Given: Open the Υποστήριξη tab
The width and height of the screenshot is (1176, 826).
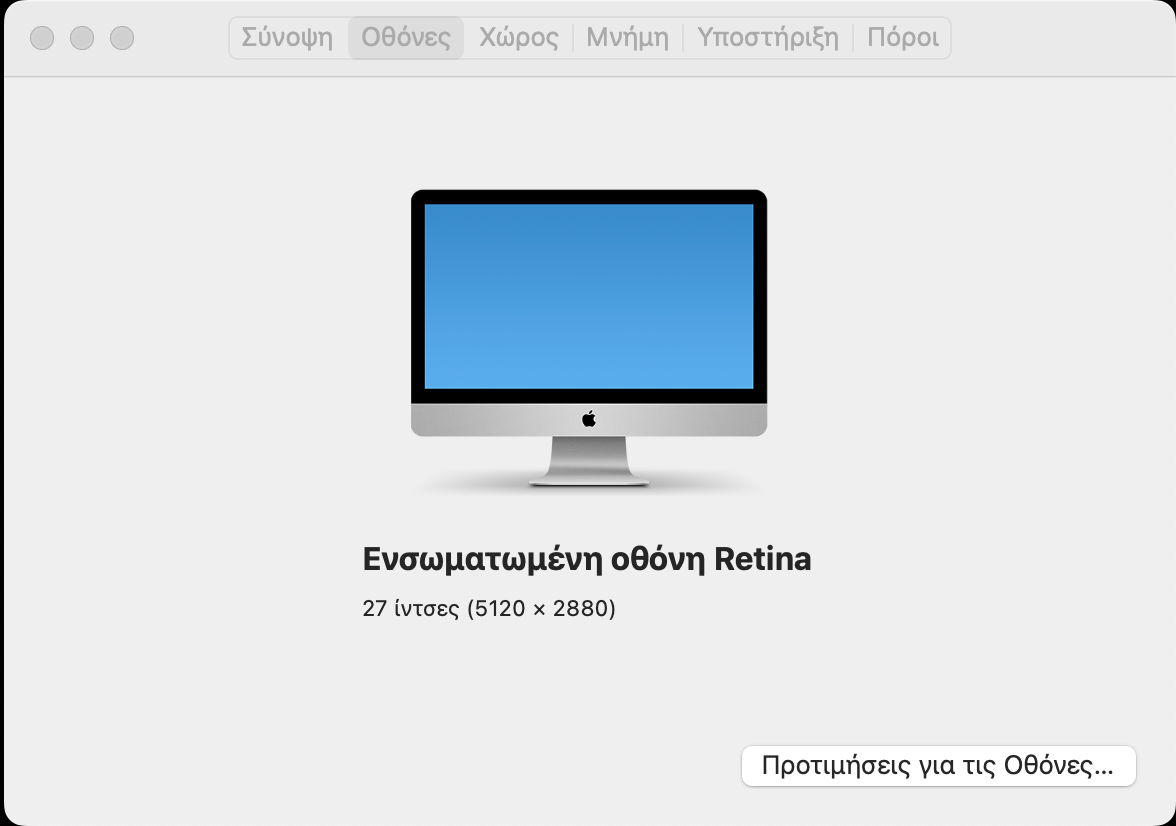Looking at the screenshot, I should tap(768, 38).
